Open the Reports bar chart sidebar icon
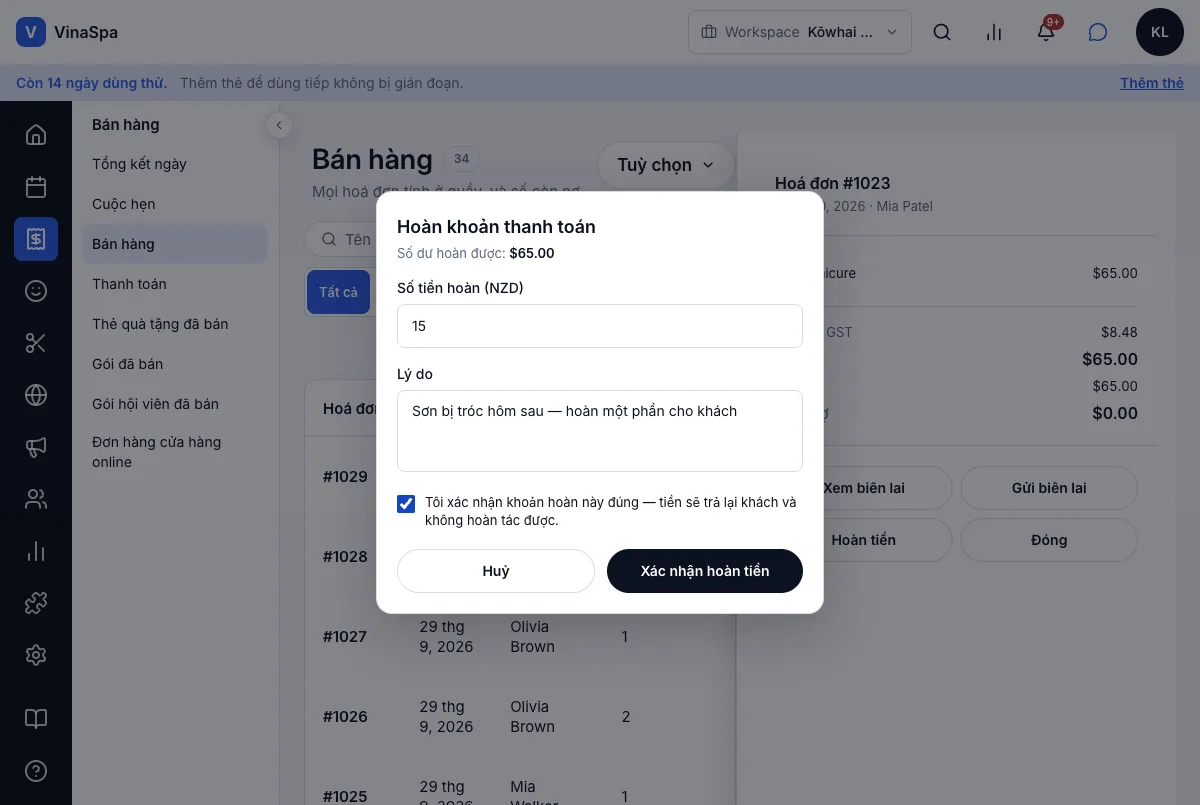Image resolution: width=1200 pixels, height=805 pixels. [36, 551]
